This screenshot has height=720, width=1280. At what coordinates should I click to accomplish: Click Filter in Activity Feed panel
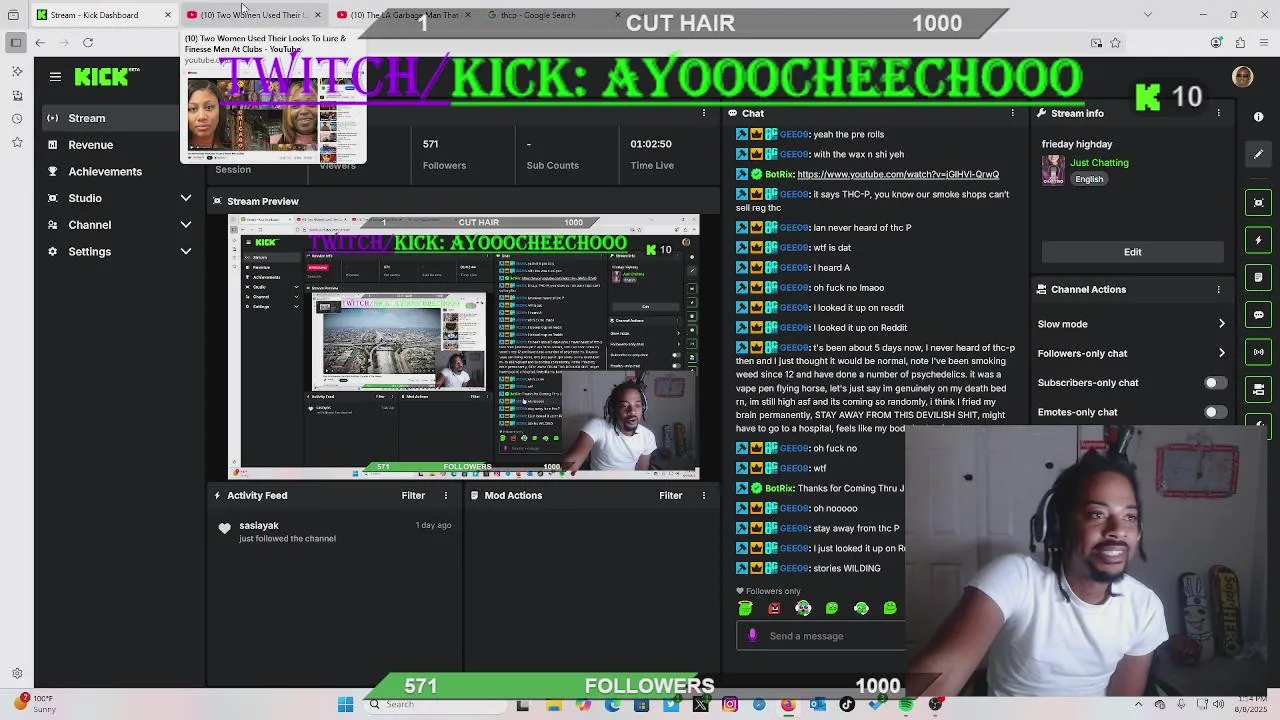(413, 495)
